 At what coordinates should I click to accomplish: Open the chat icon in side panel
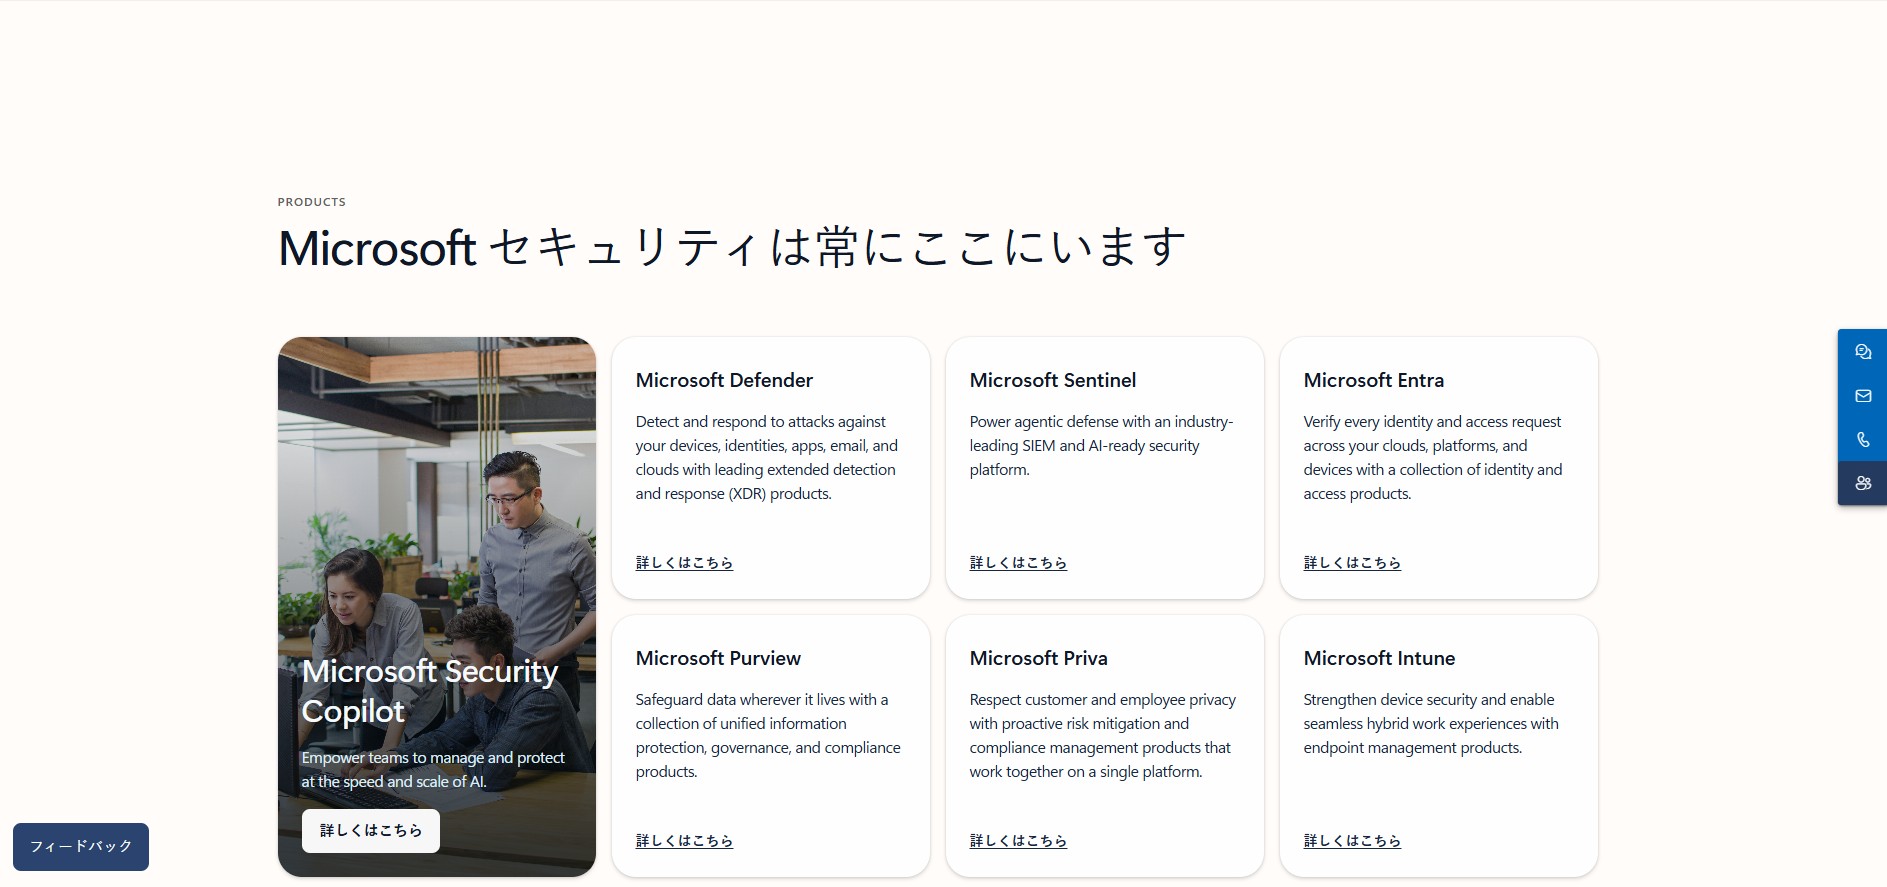click(1862, 352)
